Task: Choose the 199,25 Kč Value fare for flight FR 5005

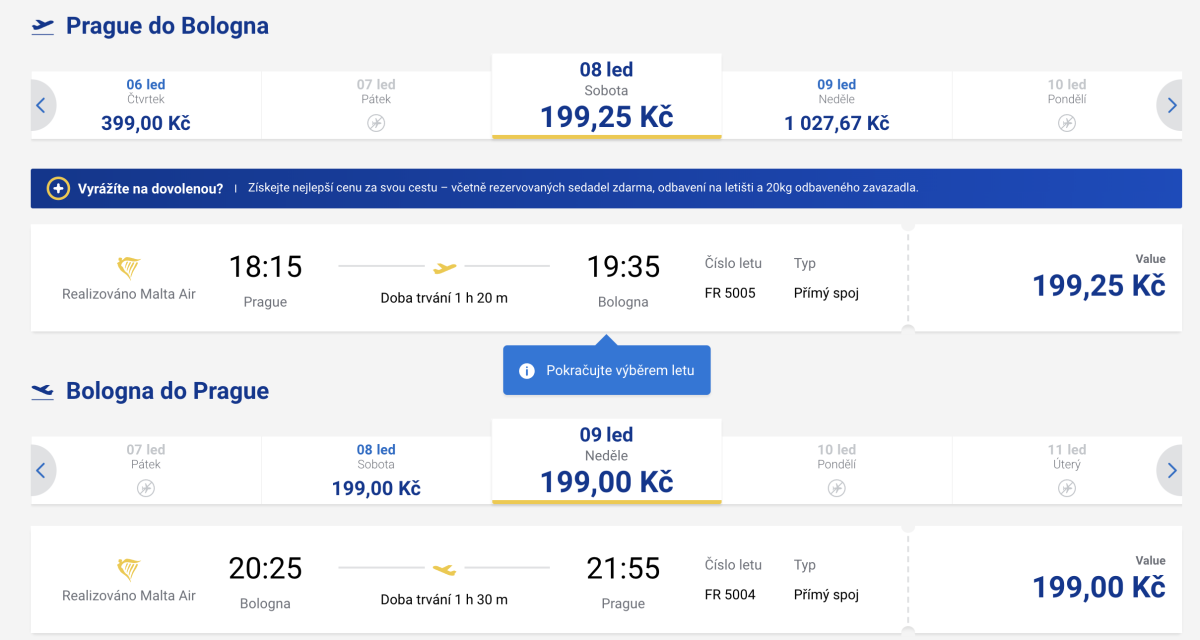Action: coord(1098,285)
